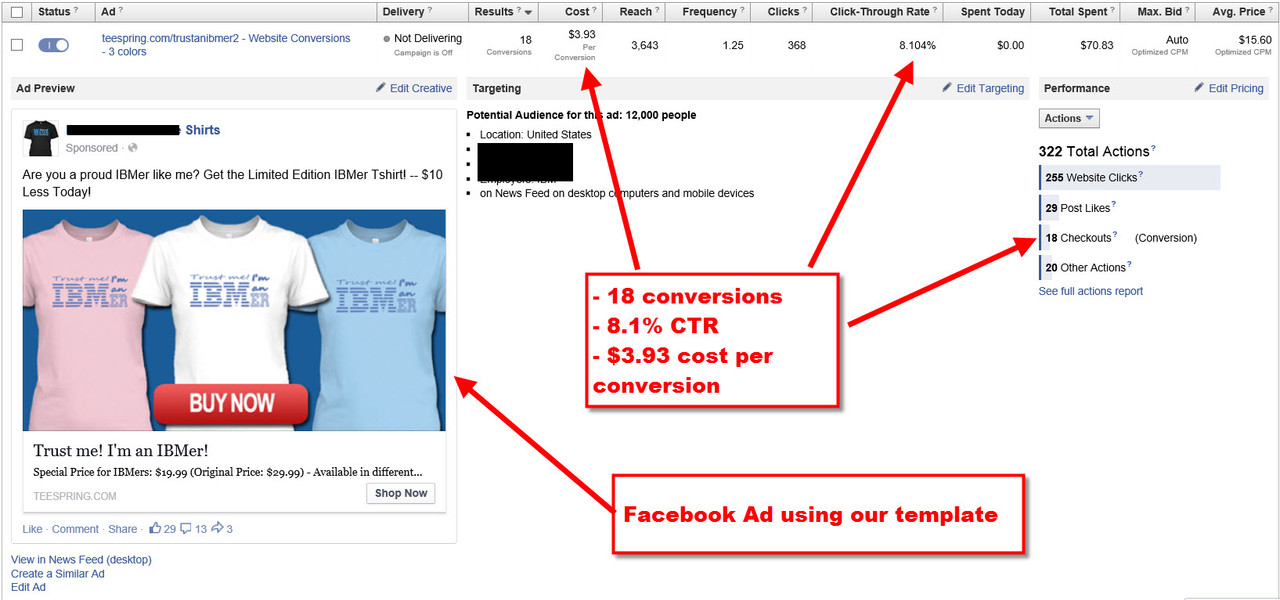This screenshot has height=600, width=1280.
Task: Click the comments bubble icon showing 13
Action: [x=186, y=528]
